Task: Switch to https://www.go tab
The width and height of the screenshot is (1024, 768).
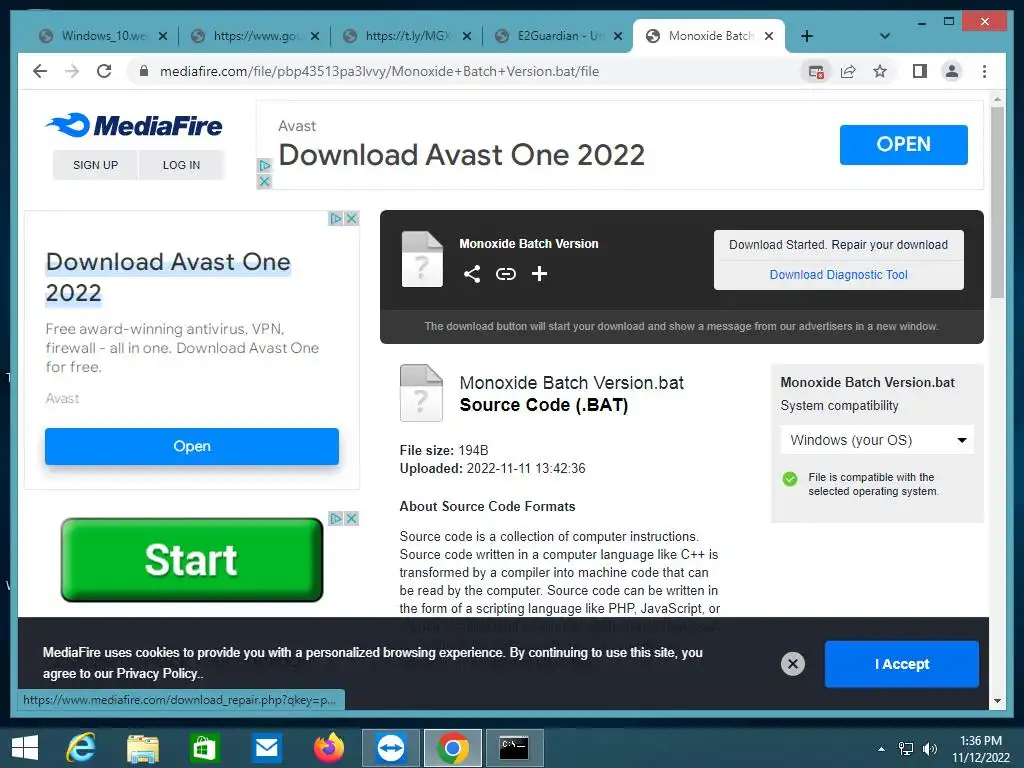Action: coord(255,36)
